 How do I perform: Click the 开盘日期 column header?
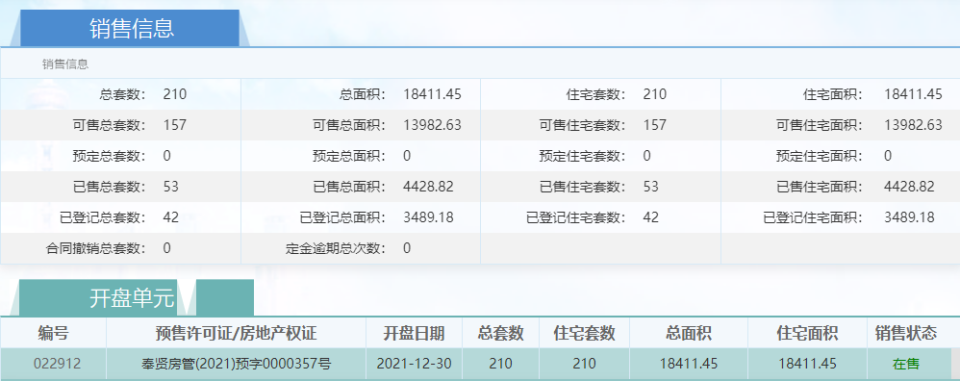coord(414,333)
